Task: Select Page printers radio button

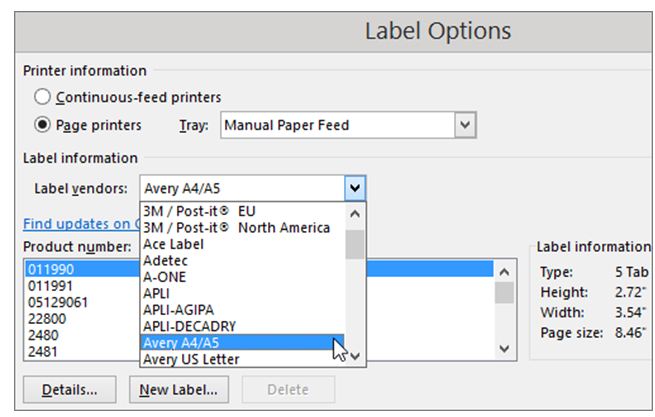Action: (x=42, y=125)
